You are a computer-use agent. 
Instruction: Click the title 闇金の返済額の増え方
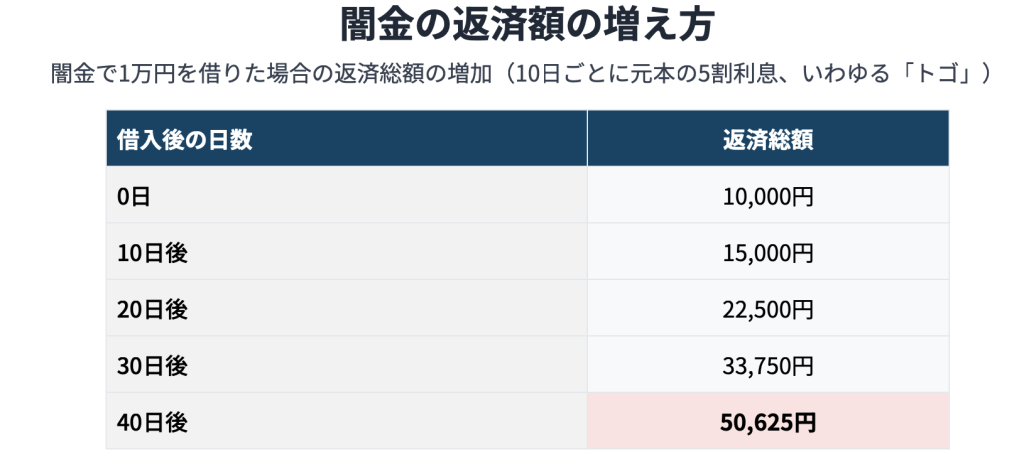[x=527, y=25]
